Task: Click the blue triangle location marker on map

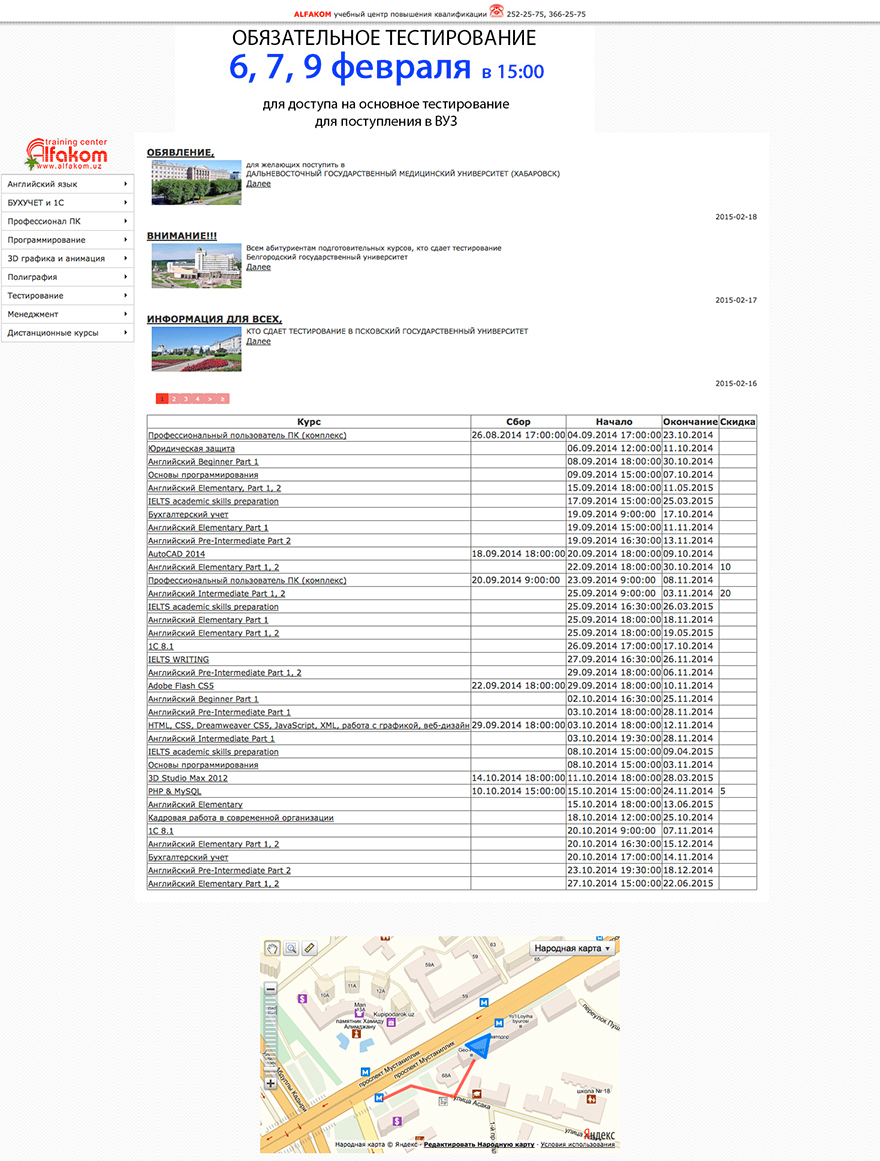Action: tap(480, 1046)
